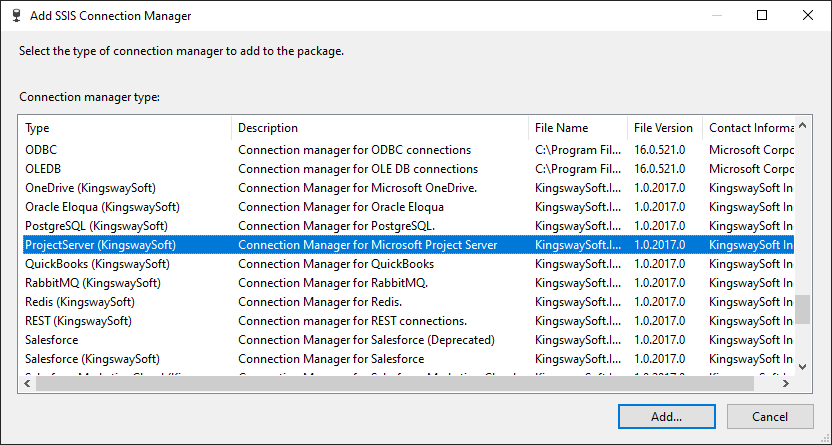Sort by the Type column header
The height and width of the screenshot is (445, 832).
tap(125, 128)
